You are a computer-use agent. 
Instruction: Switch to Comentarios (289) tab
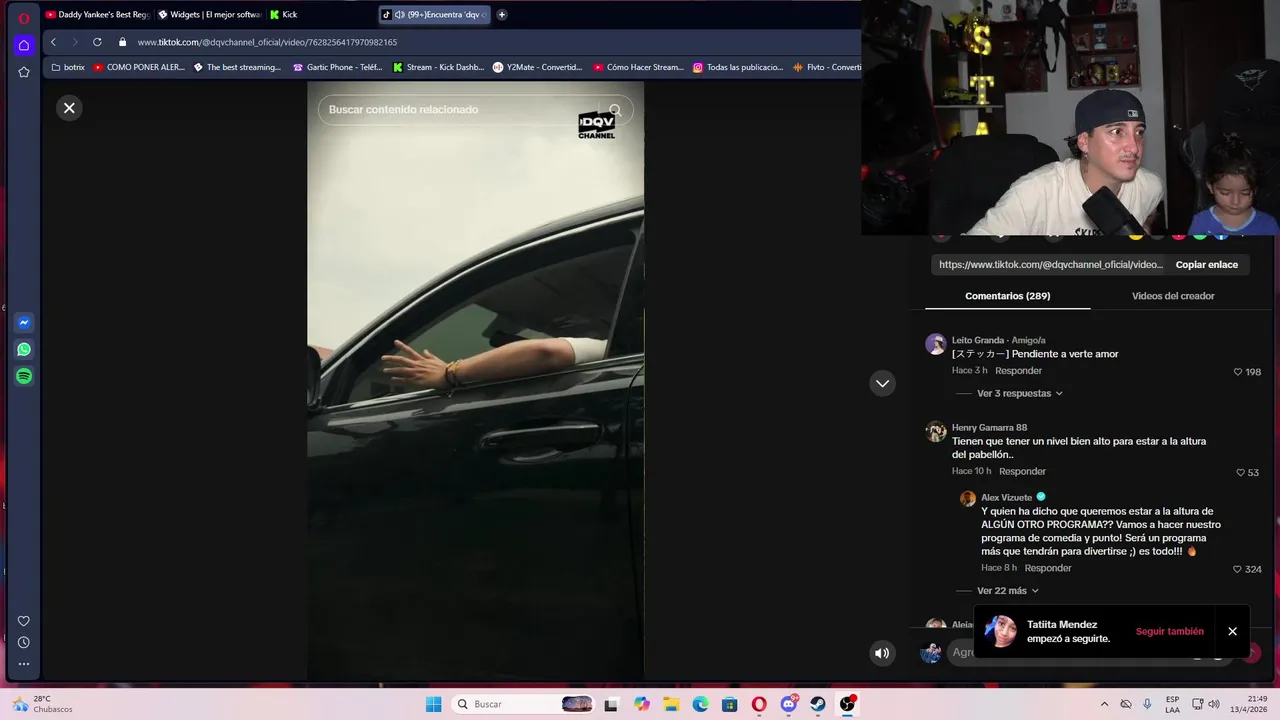tap(1007, 296)
